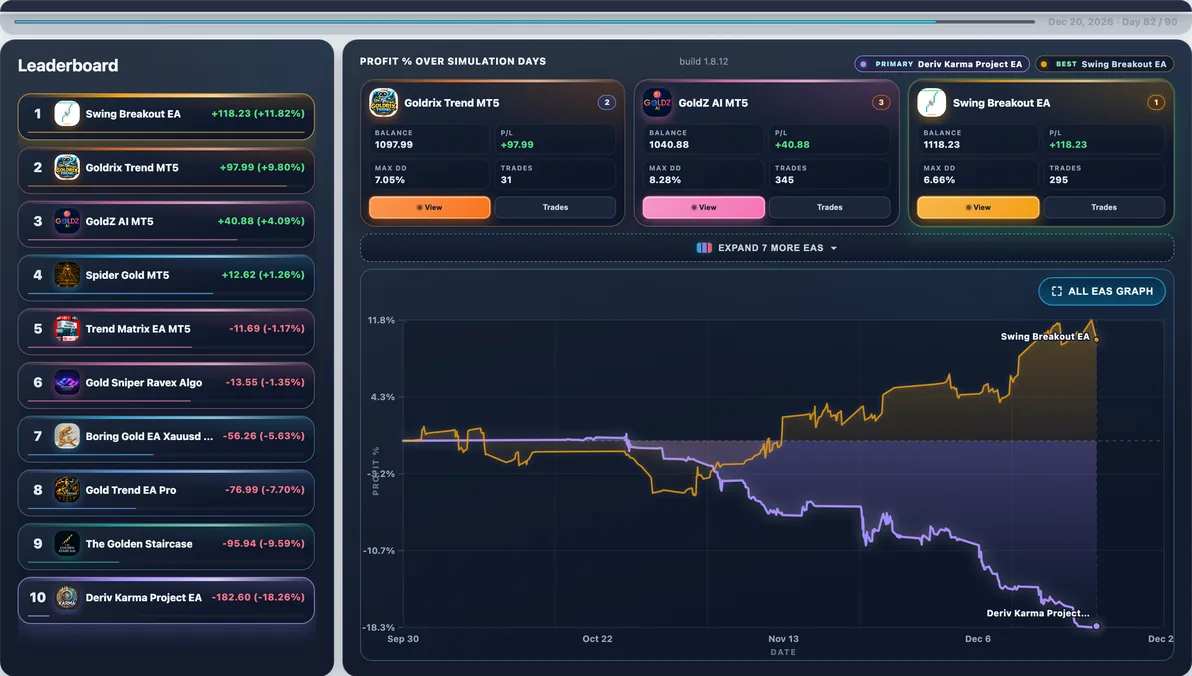Viewport: 1192px width, 676px height.
Task: Click the Goldrix Trend MT5 leaderboard icon
Action: coord(67,167)
